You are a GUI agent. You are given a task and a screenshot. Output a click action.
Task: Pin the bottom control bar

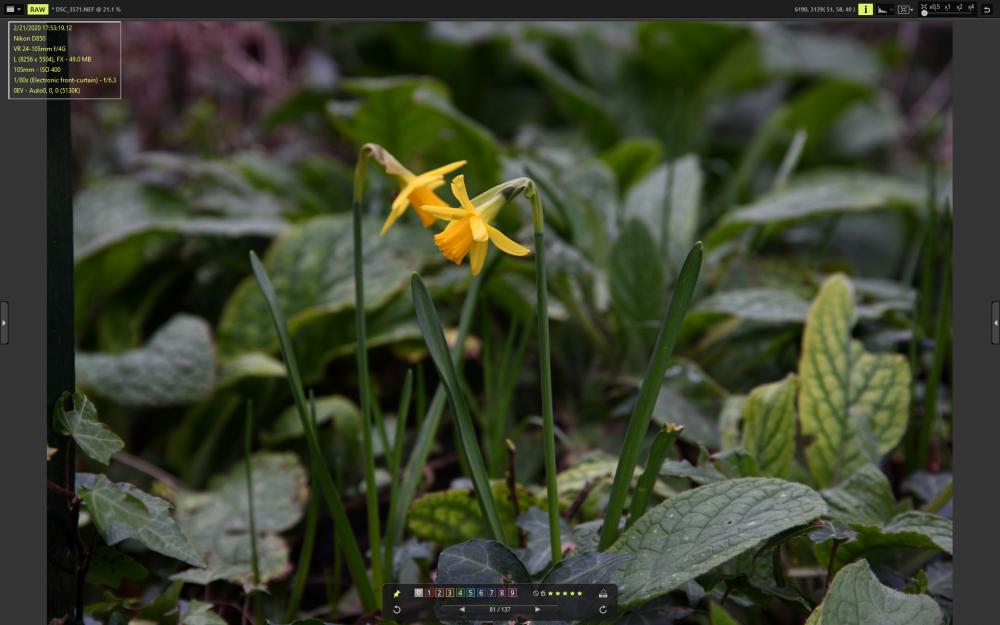(x=396, y=594)
